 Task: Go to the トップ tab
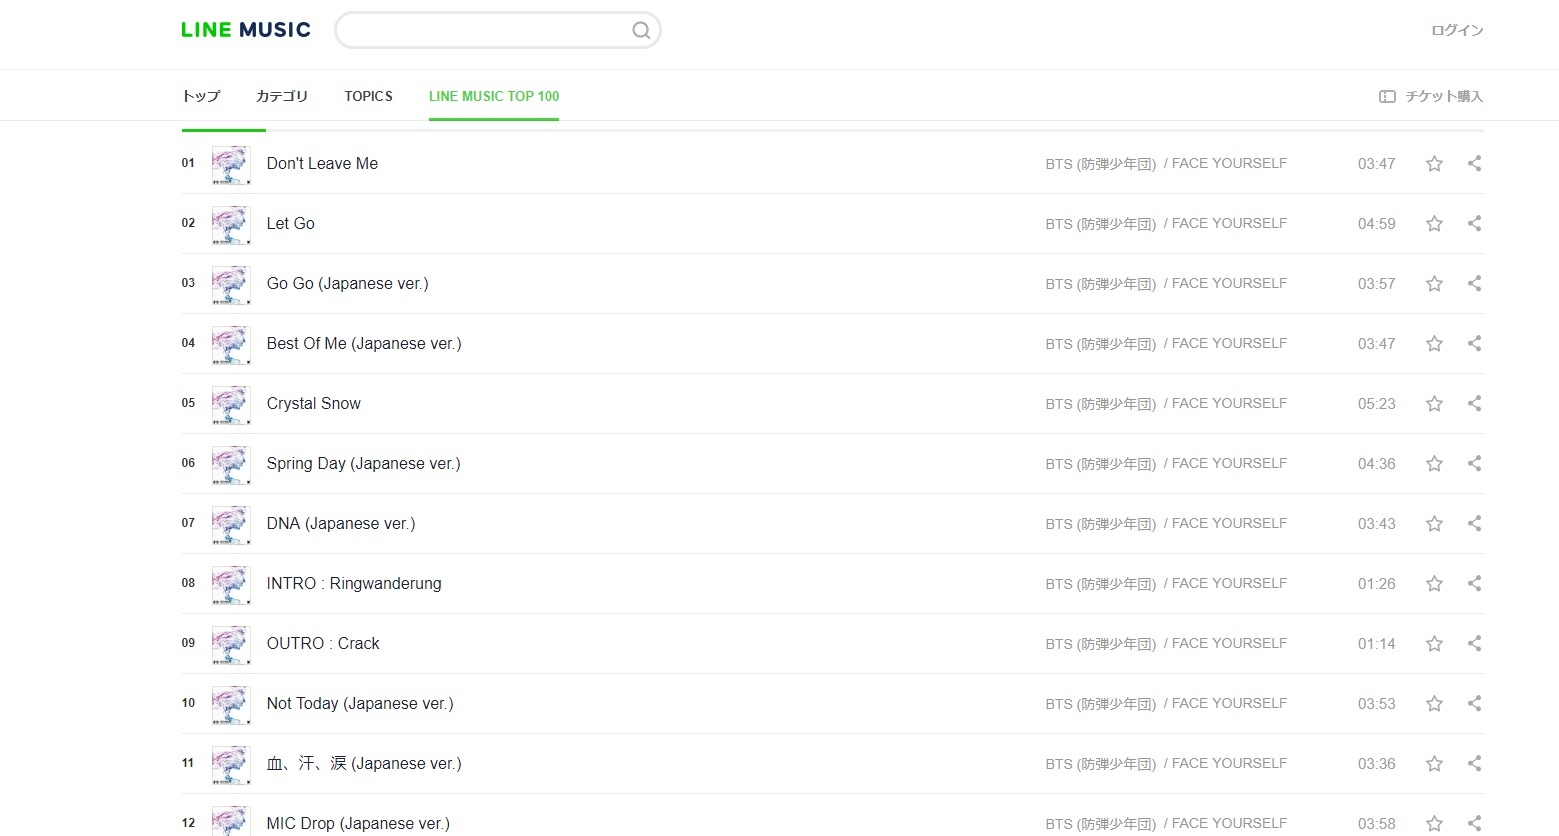pos(201,96)
